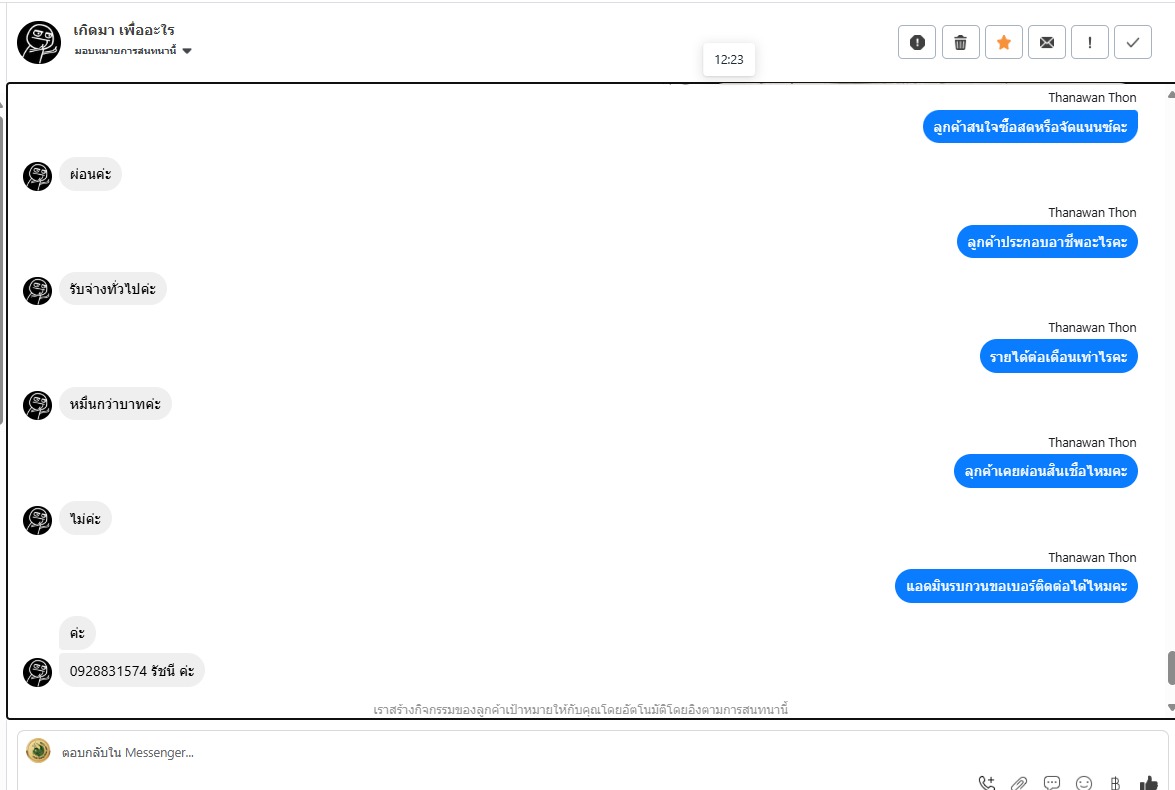Image resolution: width=1175 pixels, height=790 pixels.
Task: Click customer avatar beside 0928831574 message
Action: 37,672
